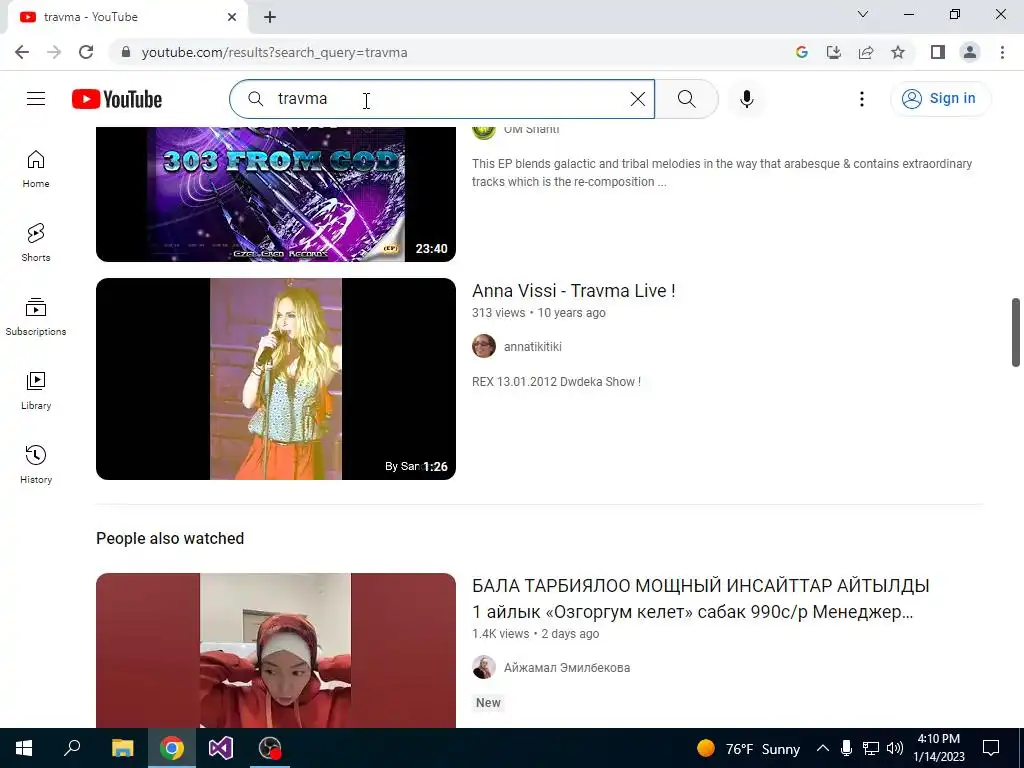Viewport: 1024px width, 768px height.
Task: Click the tray microphone icon
Action: click(846, 748)
